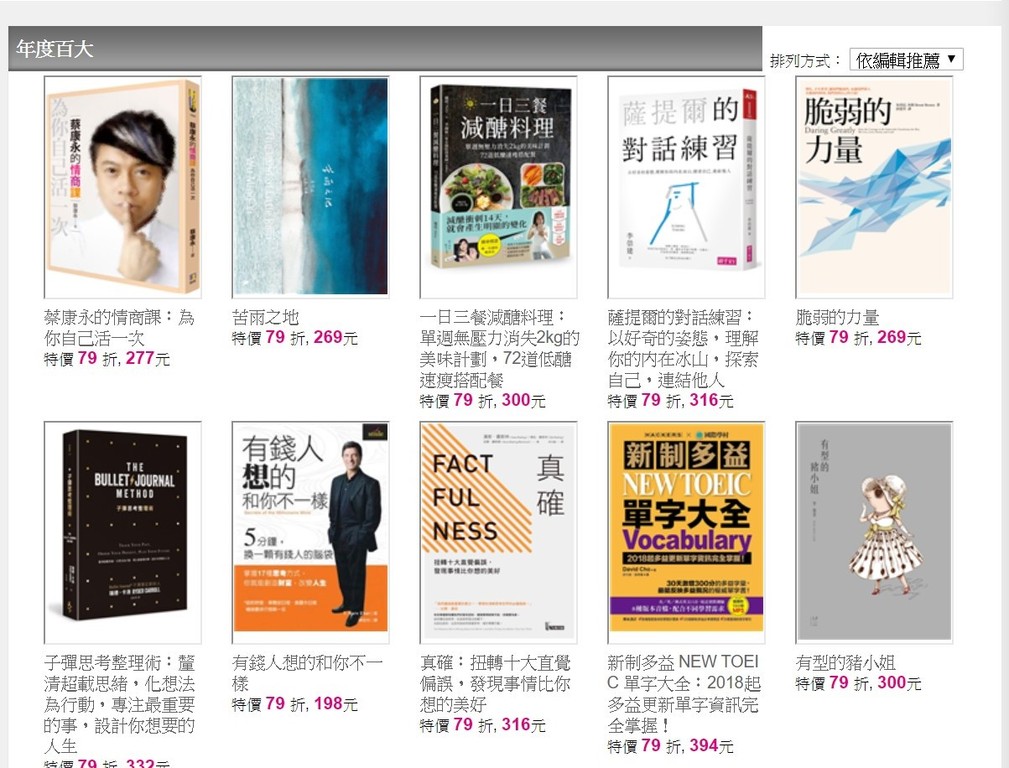Click the 有型的豬小姐 title link
This screenshot has height=768, width=1009.
tap(845, 662)
